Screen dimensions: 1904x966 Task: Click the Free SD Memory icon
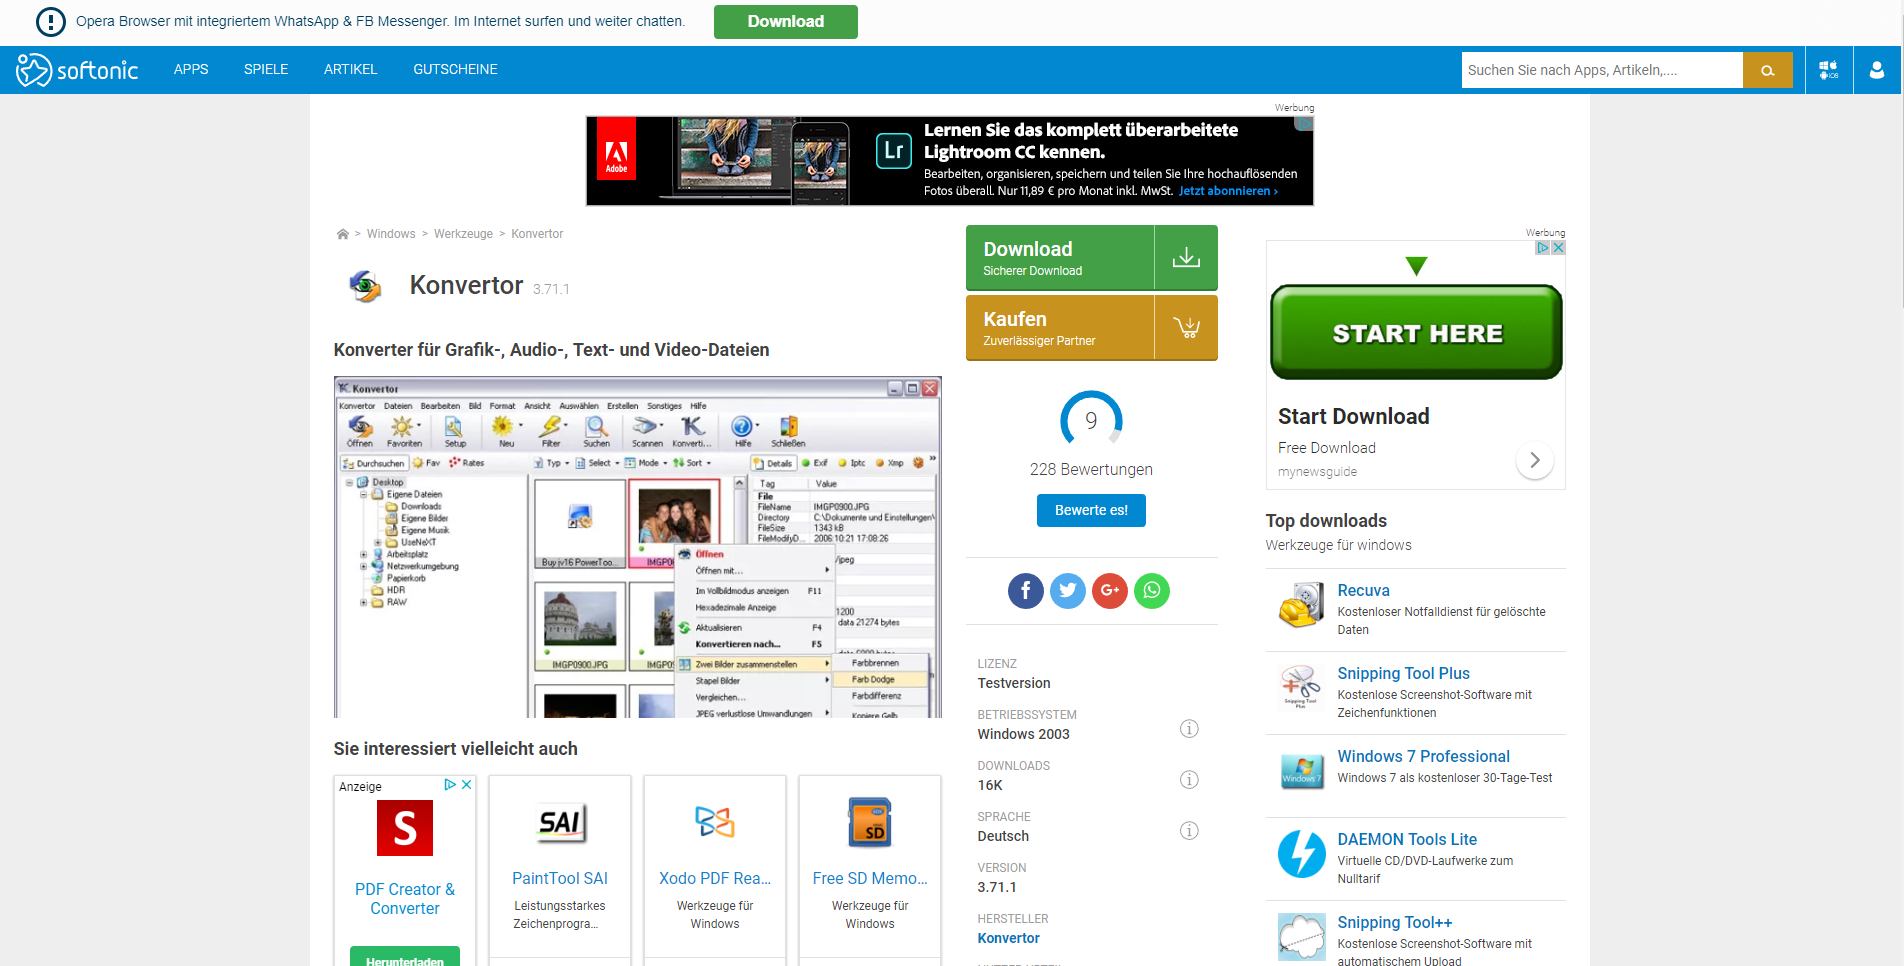pyautogui.click(x=870, y=823)
